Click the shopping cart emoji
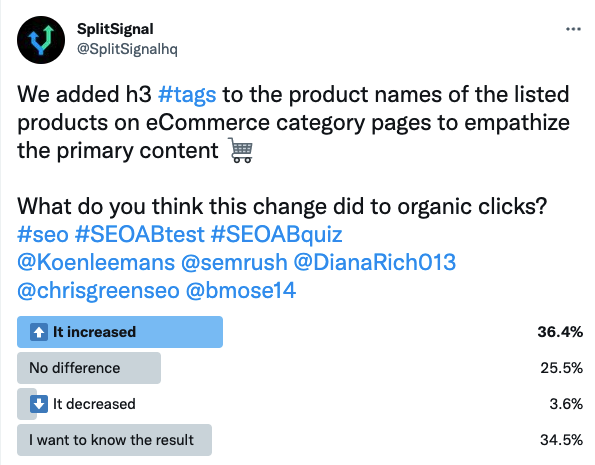Image resolution: width=595 pixels, height=465 pixels. point(241,150)
